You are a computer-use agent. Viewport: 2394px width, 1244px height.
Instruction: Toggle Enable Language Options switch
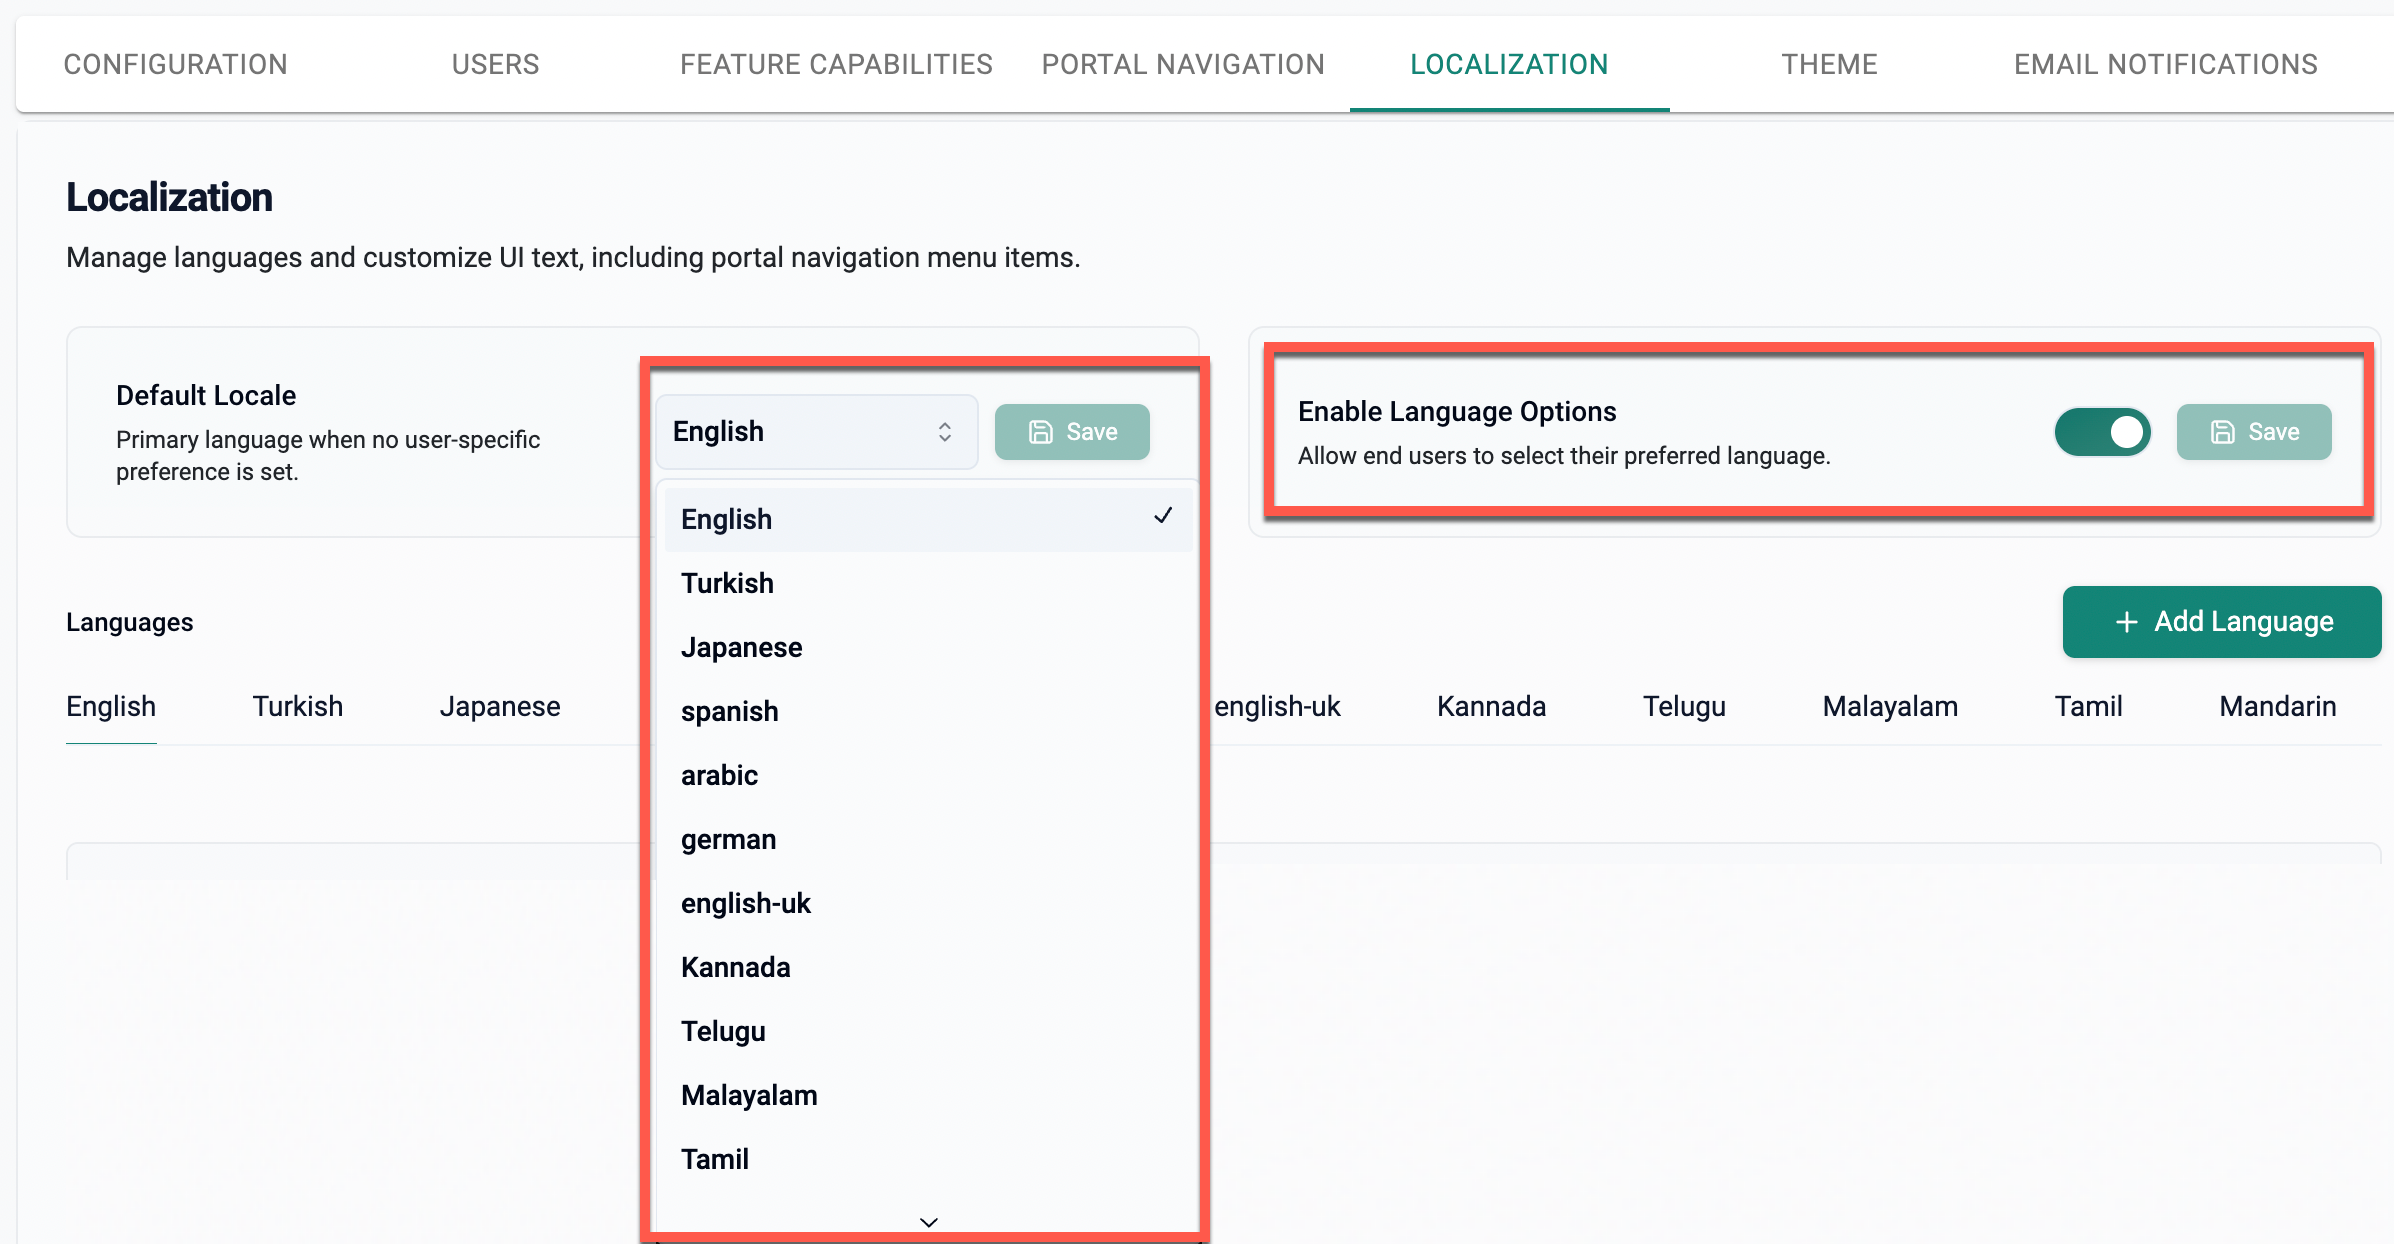point(2102,432)
